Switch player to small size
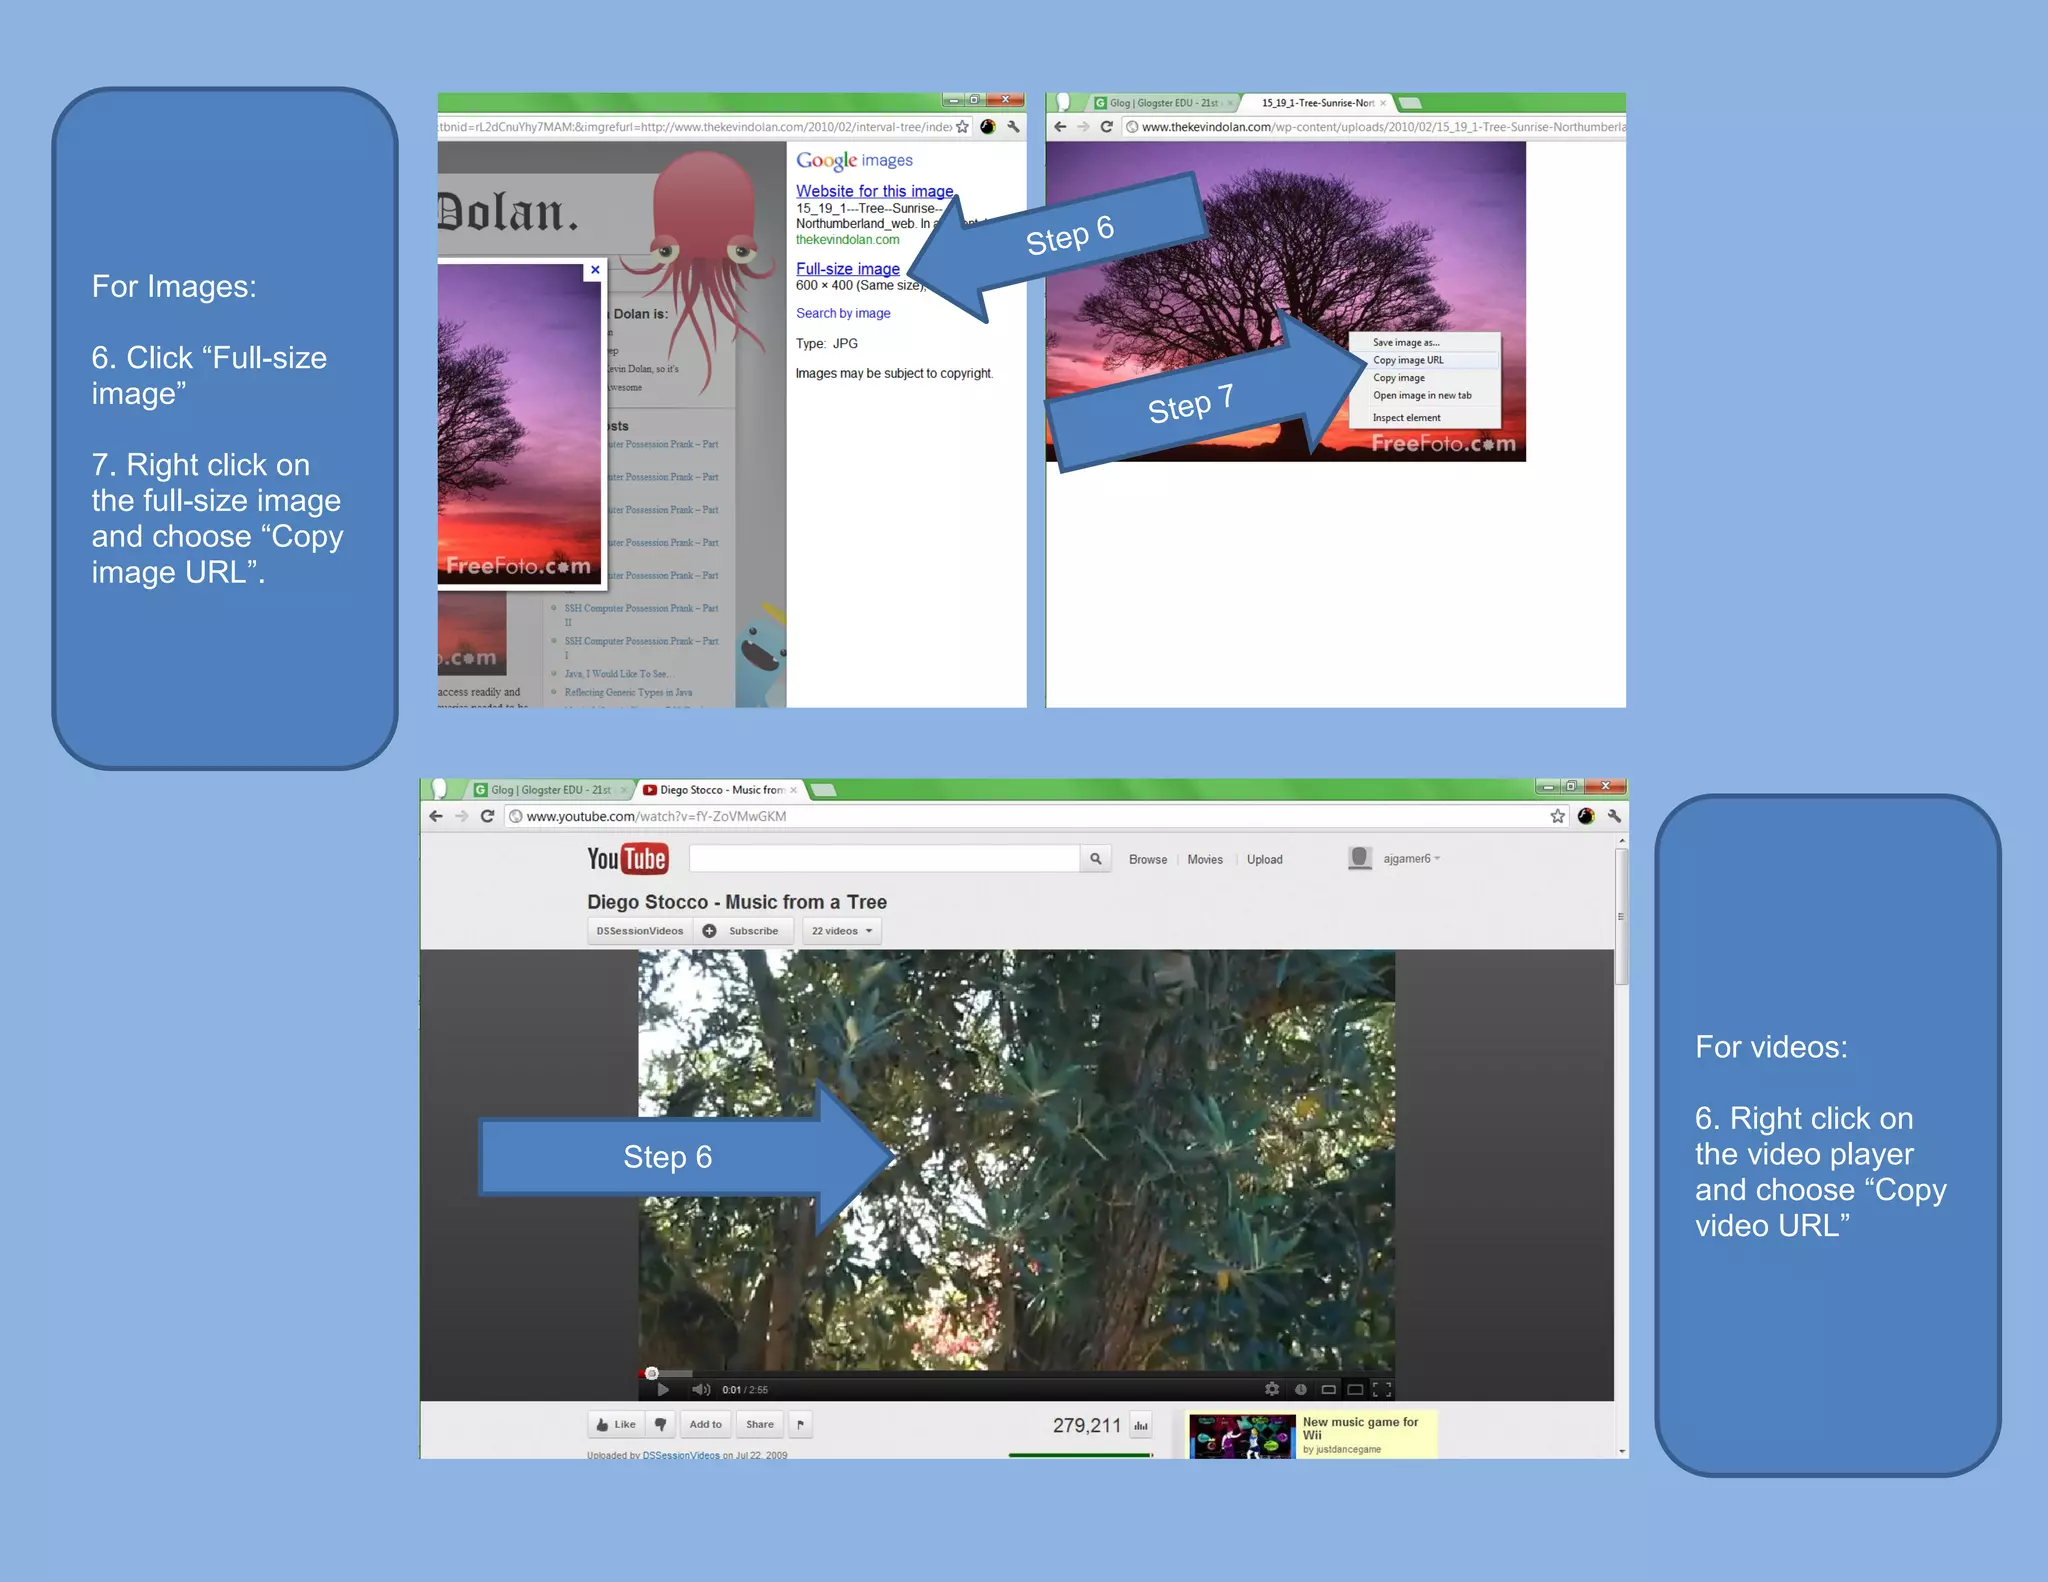This screenshot has height=1582, width=2048. [x=1328, y=1389]
